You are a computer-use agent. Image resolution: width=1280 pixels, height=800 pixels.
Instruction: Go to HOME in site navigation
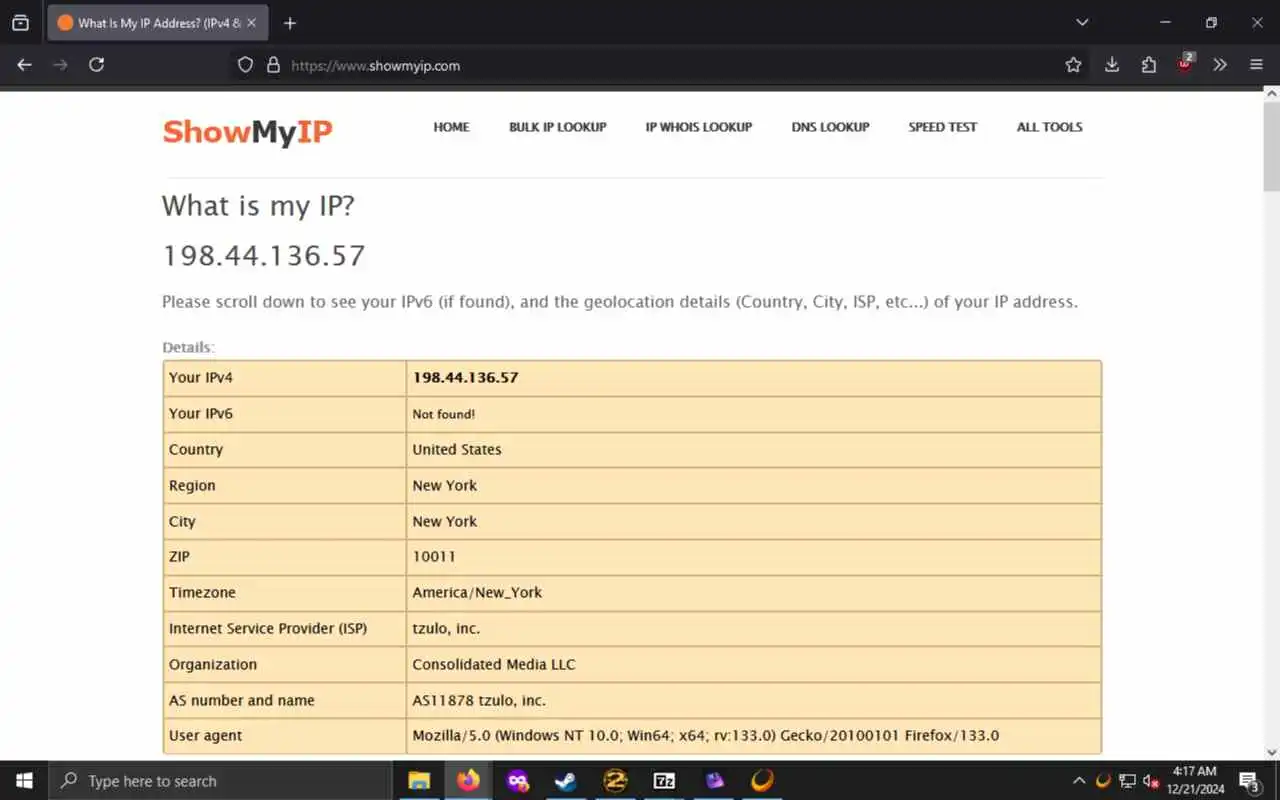coord(451,127)
